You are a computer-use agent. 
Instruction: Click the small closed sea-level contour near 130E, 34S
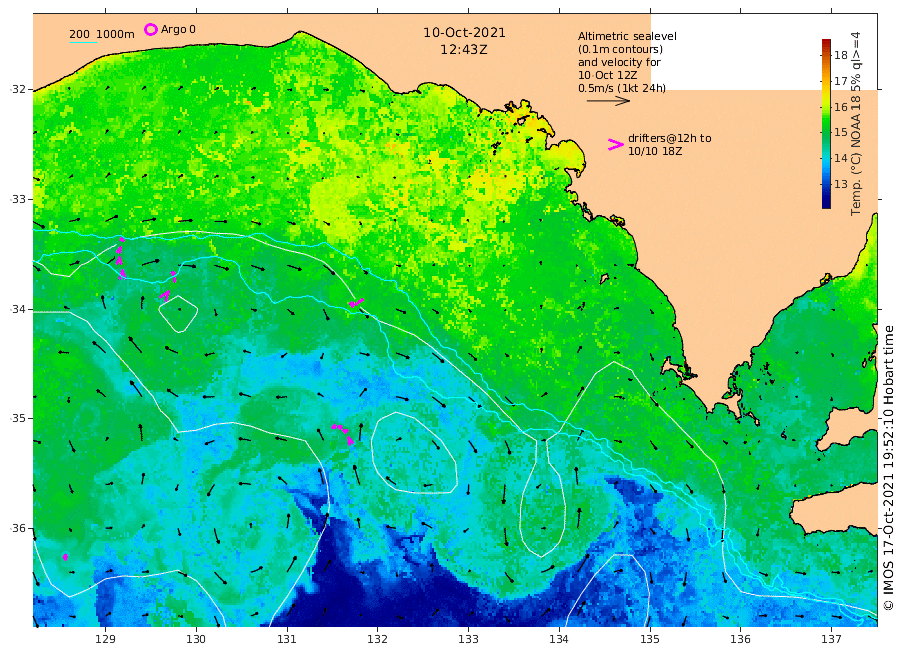tap(178, 314)
